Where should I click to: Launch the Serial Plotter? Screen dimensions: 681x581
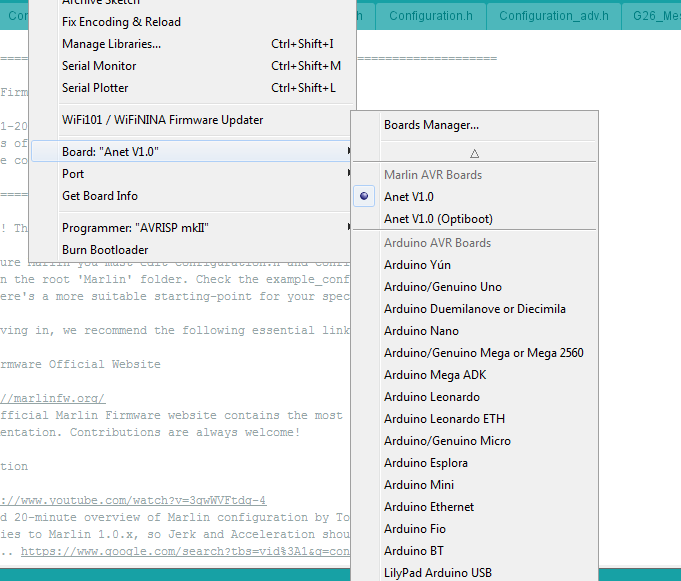[191, 88]
